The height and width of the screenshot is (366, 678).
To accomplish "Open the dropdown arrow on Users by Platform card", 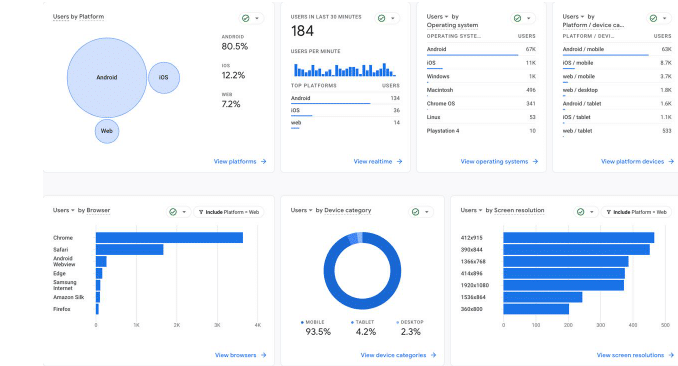I will 257,18.
